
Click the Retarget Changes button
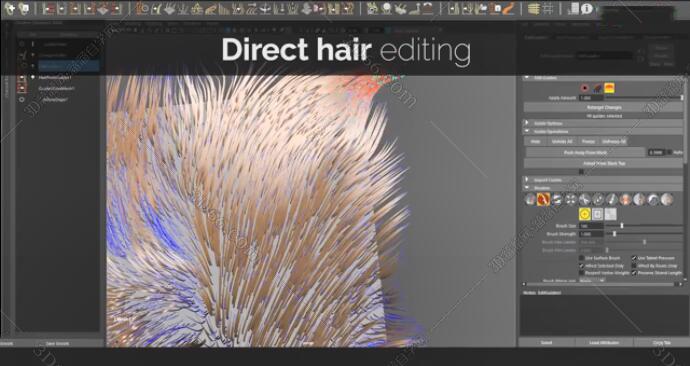point(603,107)
